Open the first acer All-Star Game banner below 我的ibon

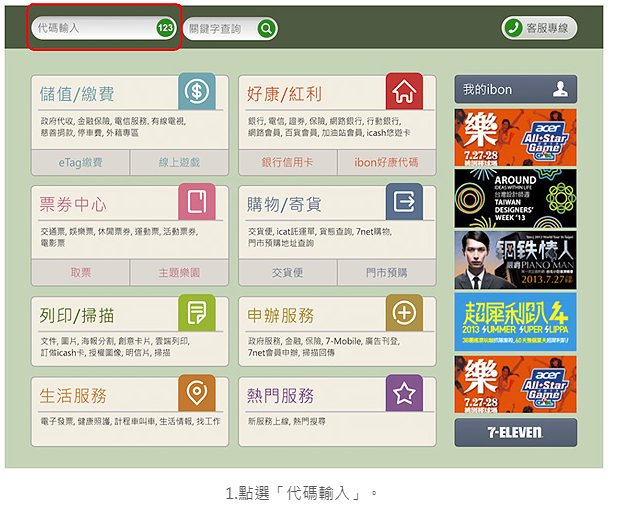coord(516,137)
